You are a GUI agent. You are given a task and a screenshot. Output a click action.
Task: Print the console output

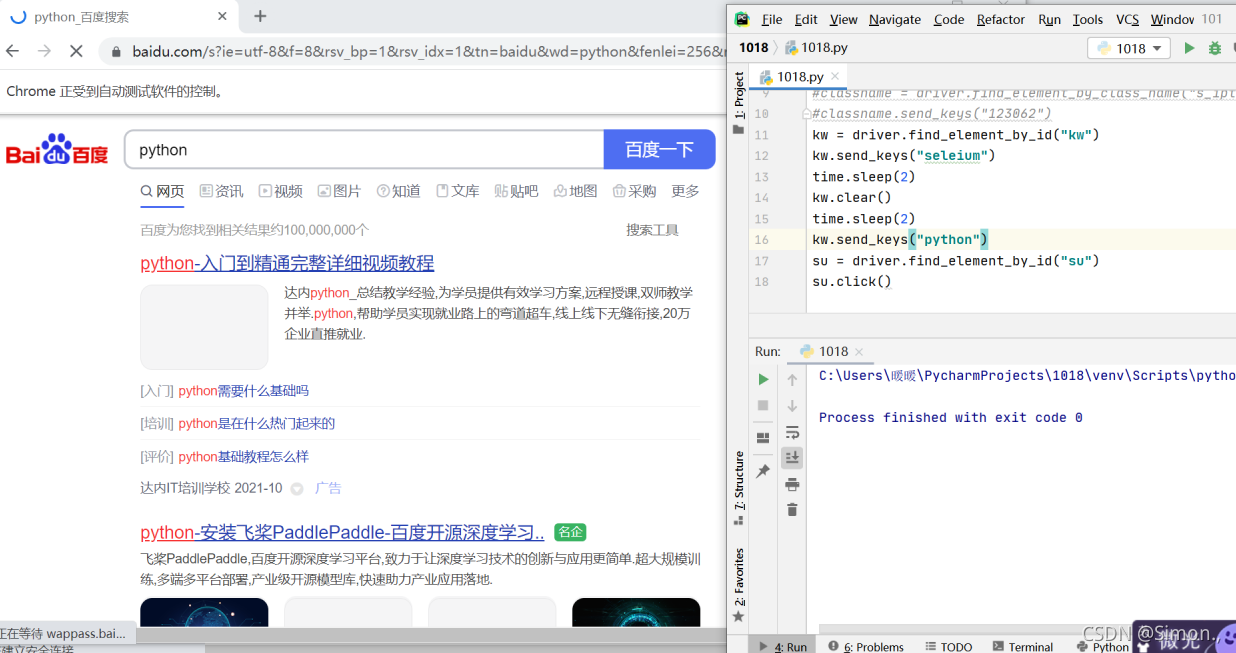(792, 484)
